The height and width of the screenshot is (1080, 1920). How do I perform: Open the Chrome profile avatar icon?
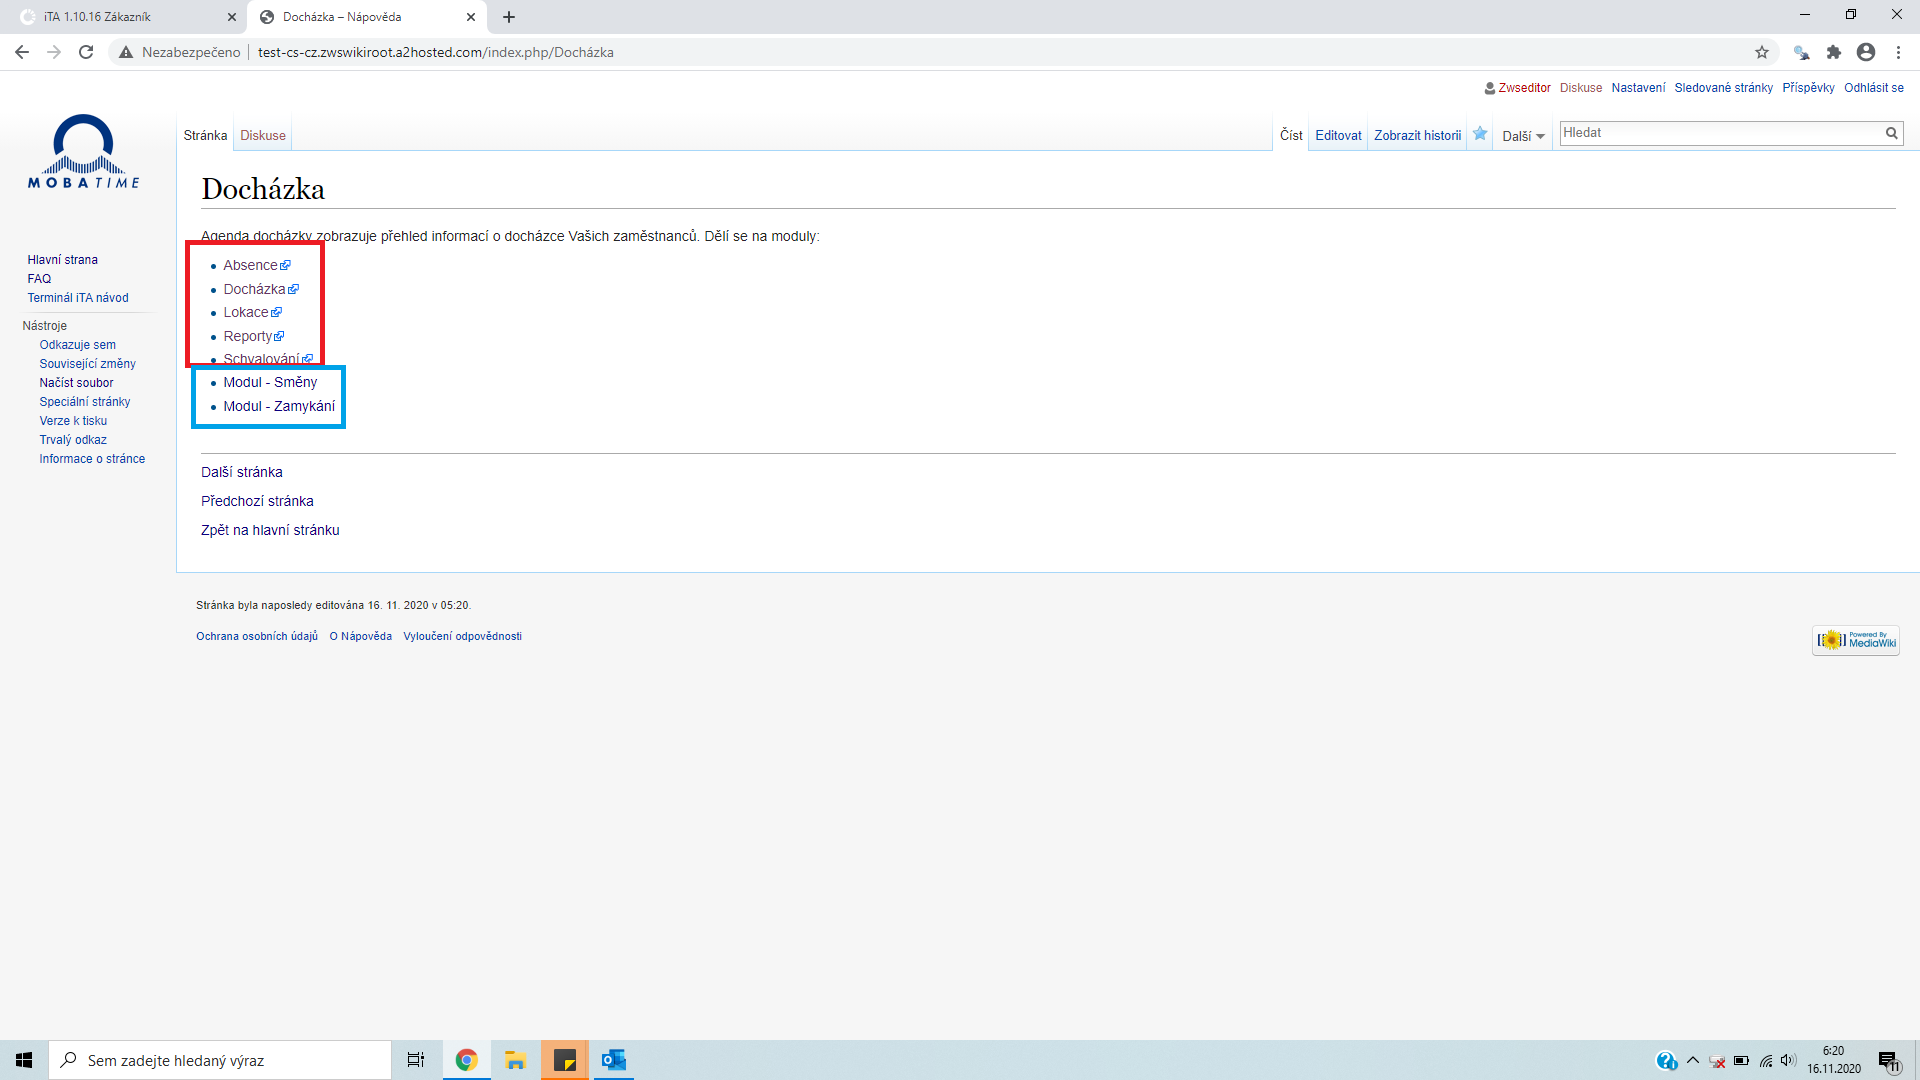[1865, 52]
